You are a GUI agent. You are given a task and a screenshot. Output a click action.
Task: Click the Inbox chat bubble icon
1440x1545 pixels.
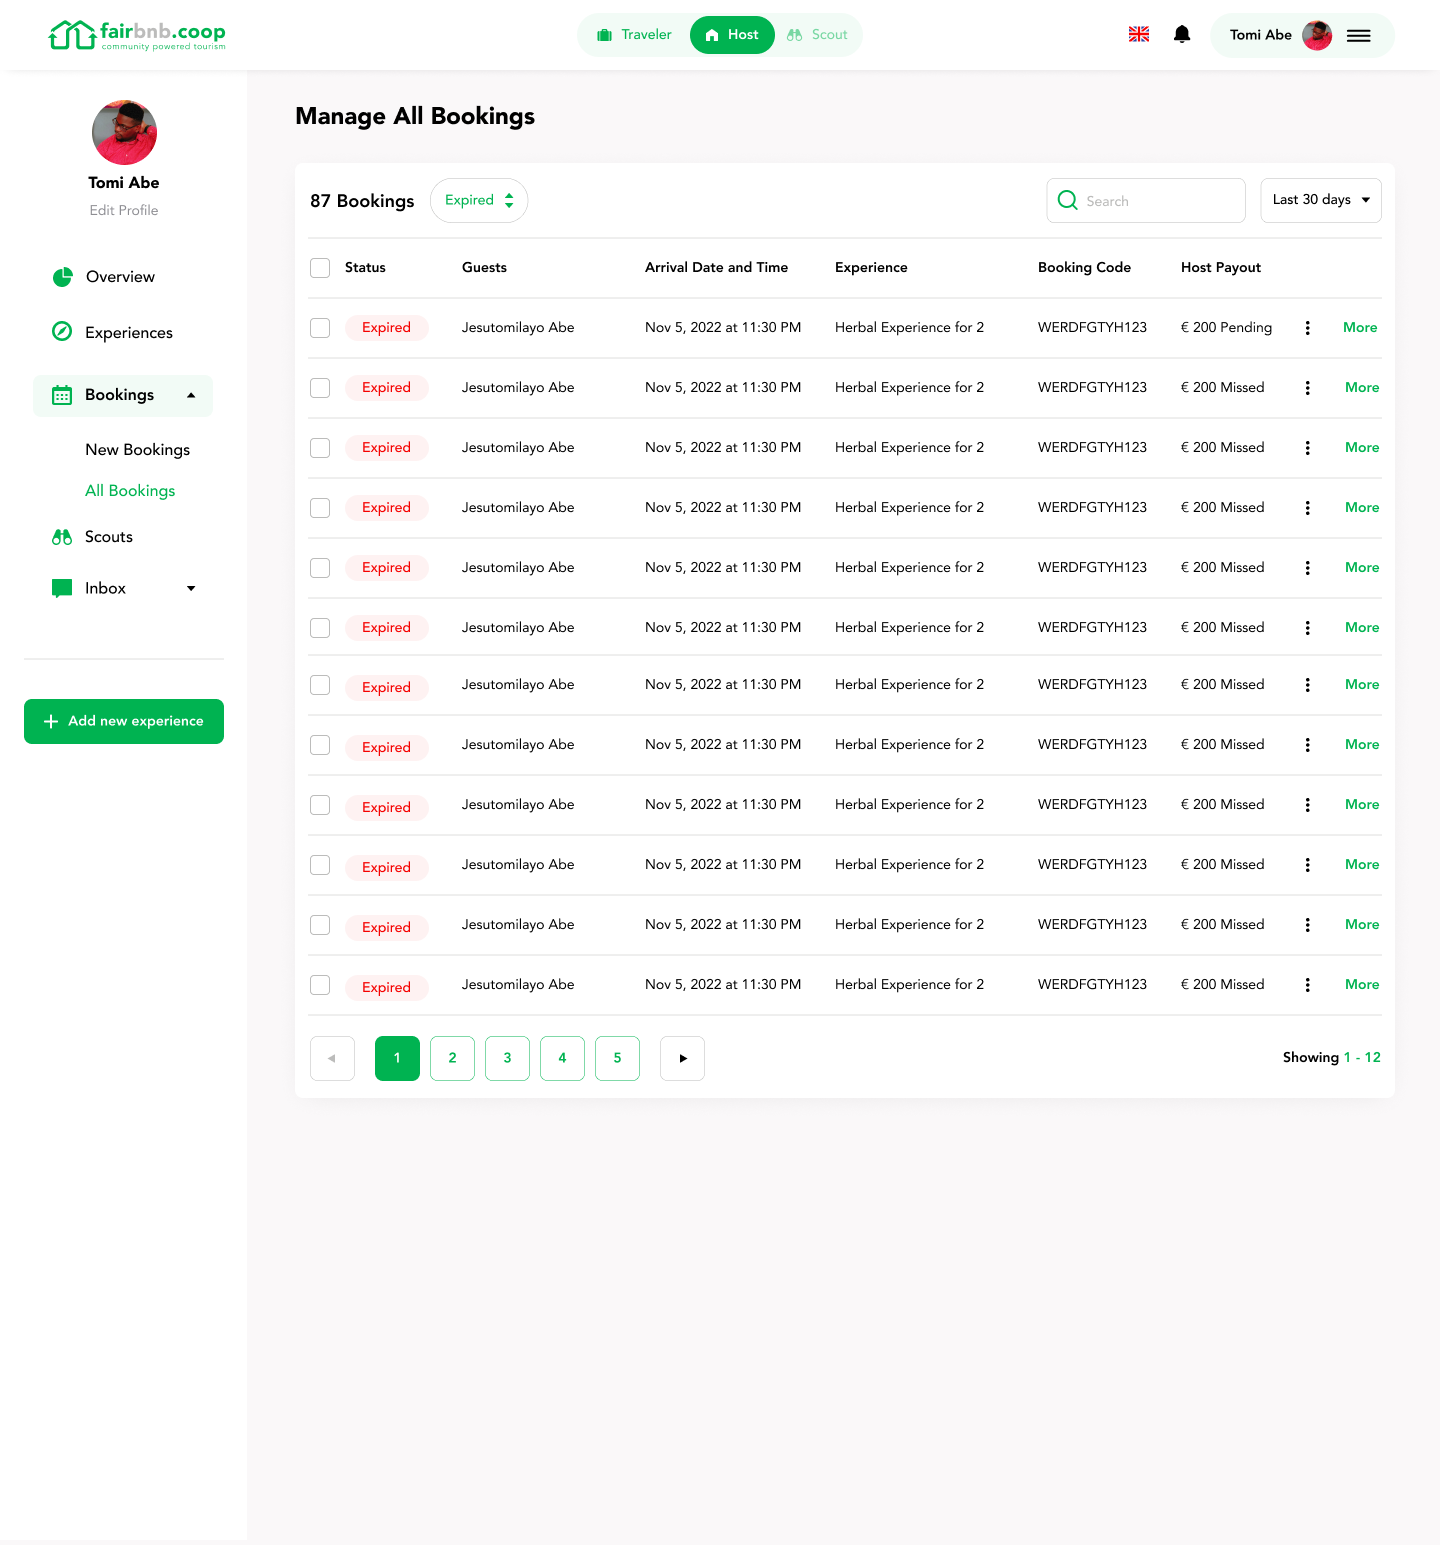click(62, 588)
